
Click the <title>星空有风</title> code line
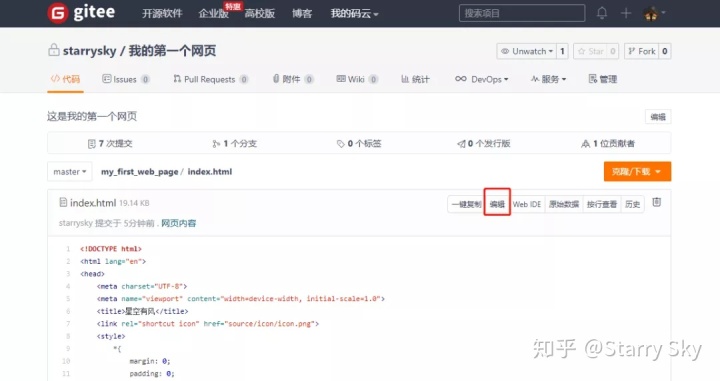point(142,311)
